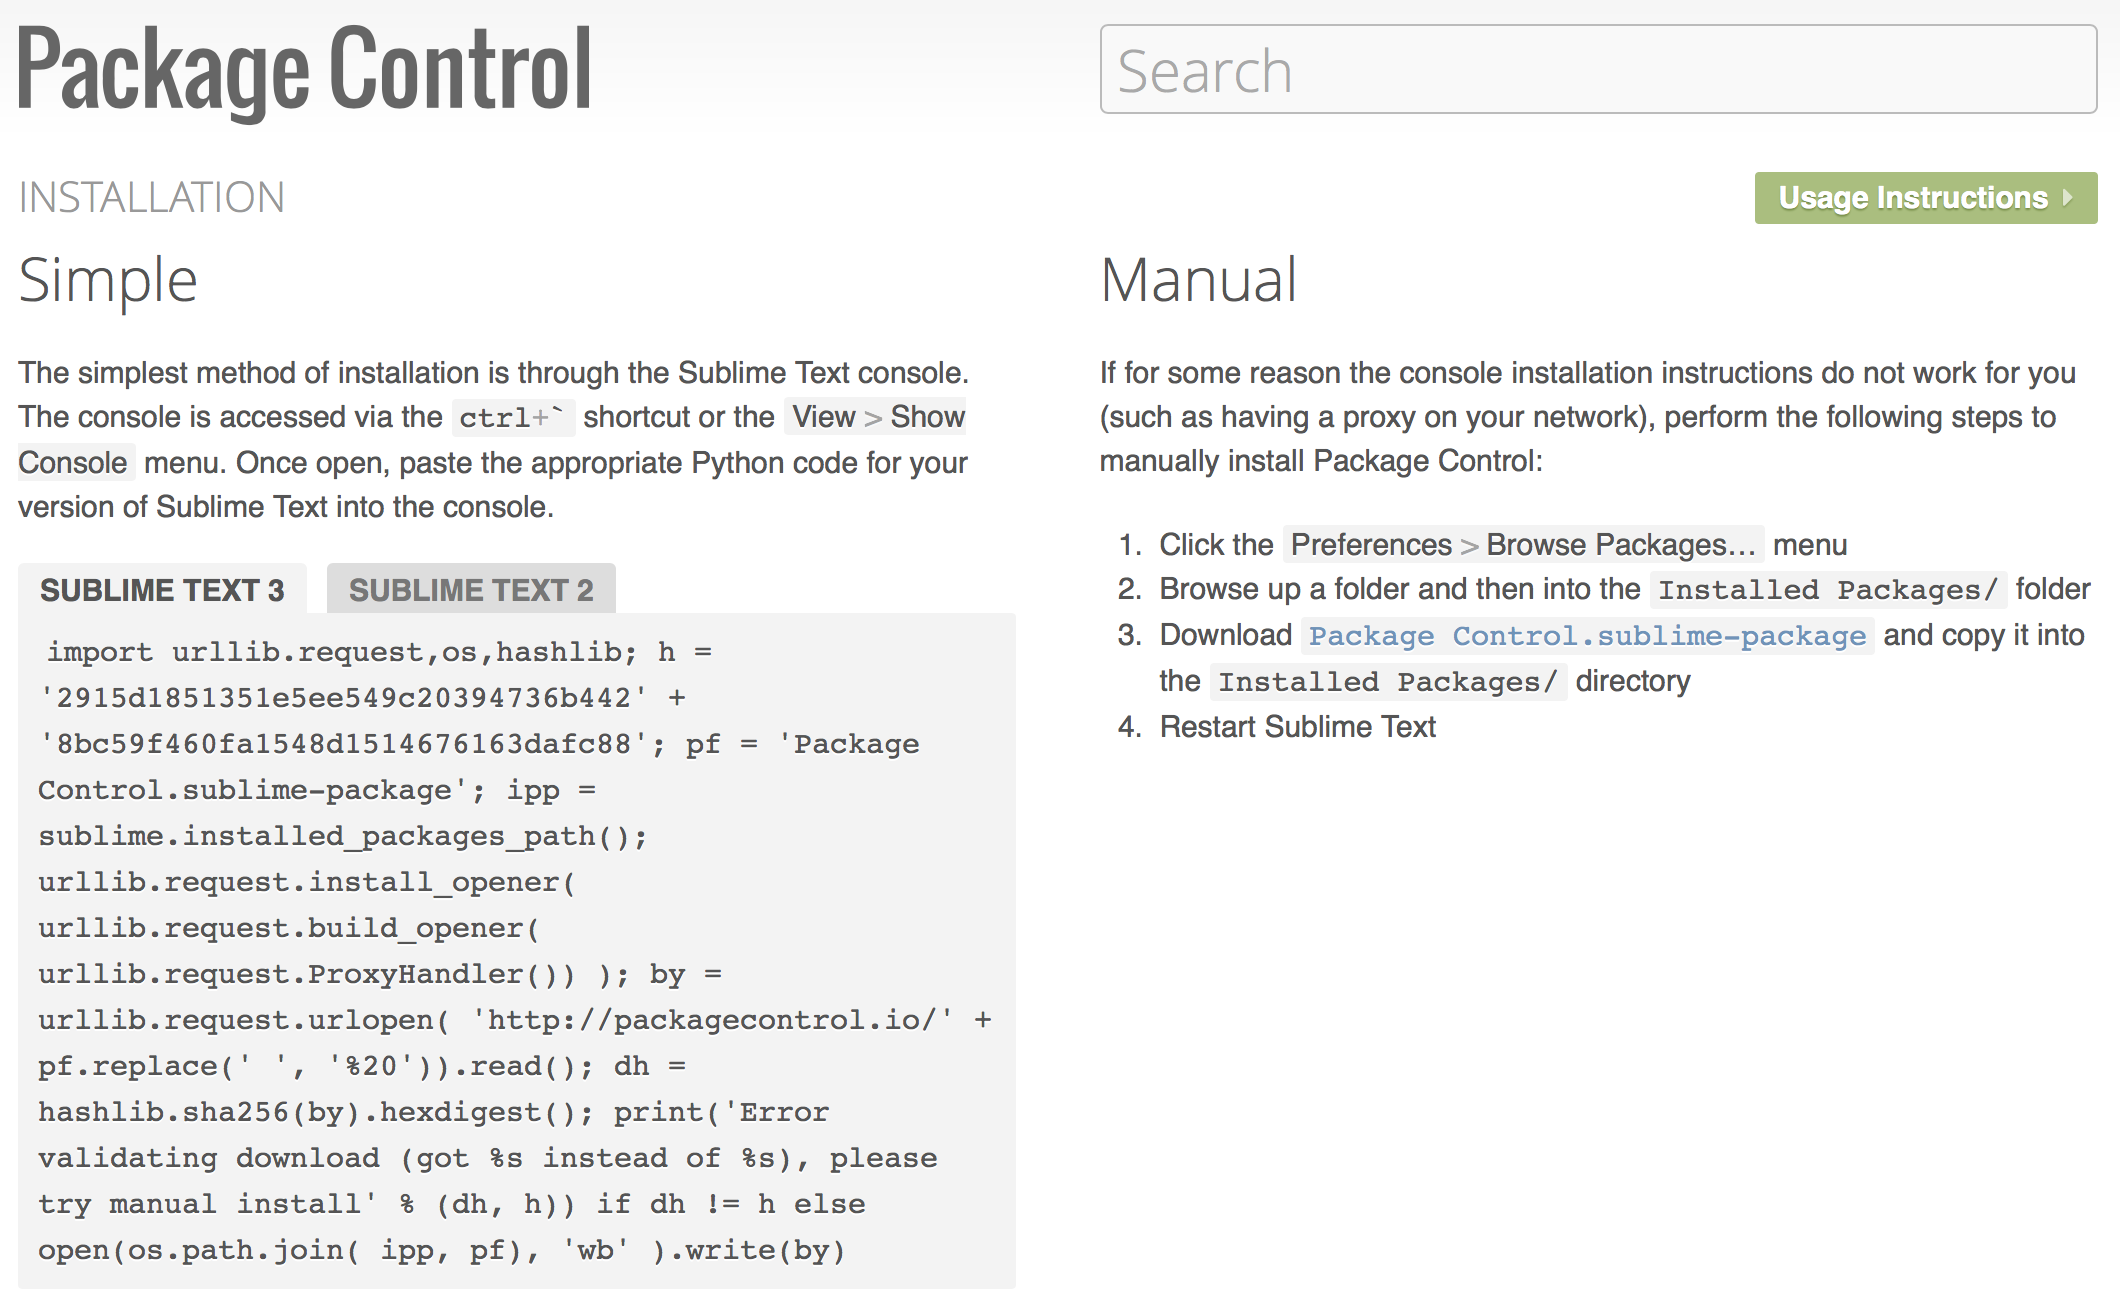The height and width of the screenshot is (1316, 2120).
Task: Click the paragraph mentioning a network proxy
Action: click(1587, 417)
